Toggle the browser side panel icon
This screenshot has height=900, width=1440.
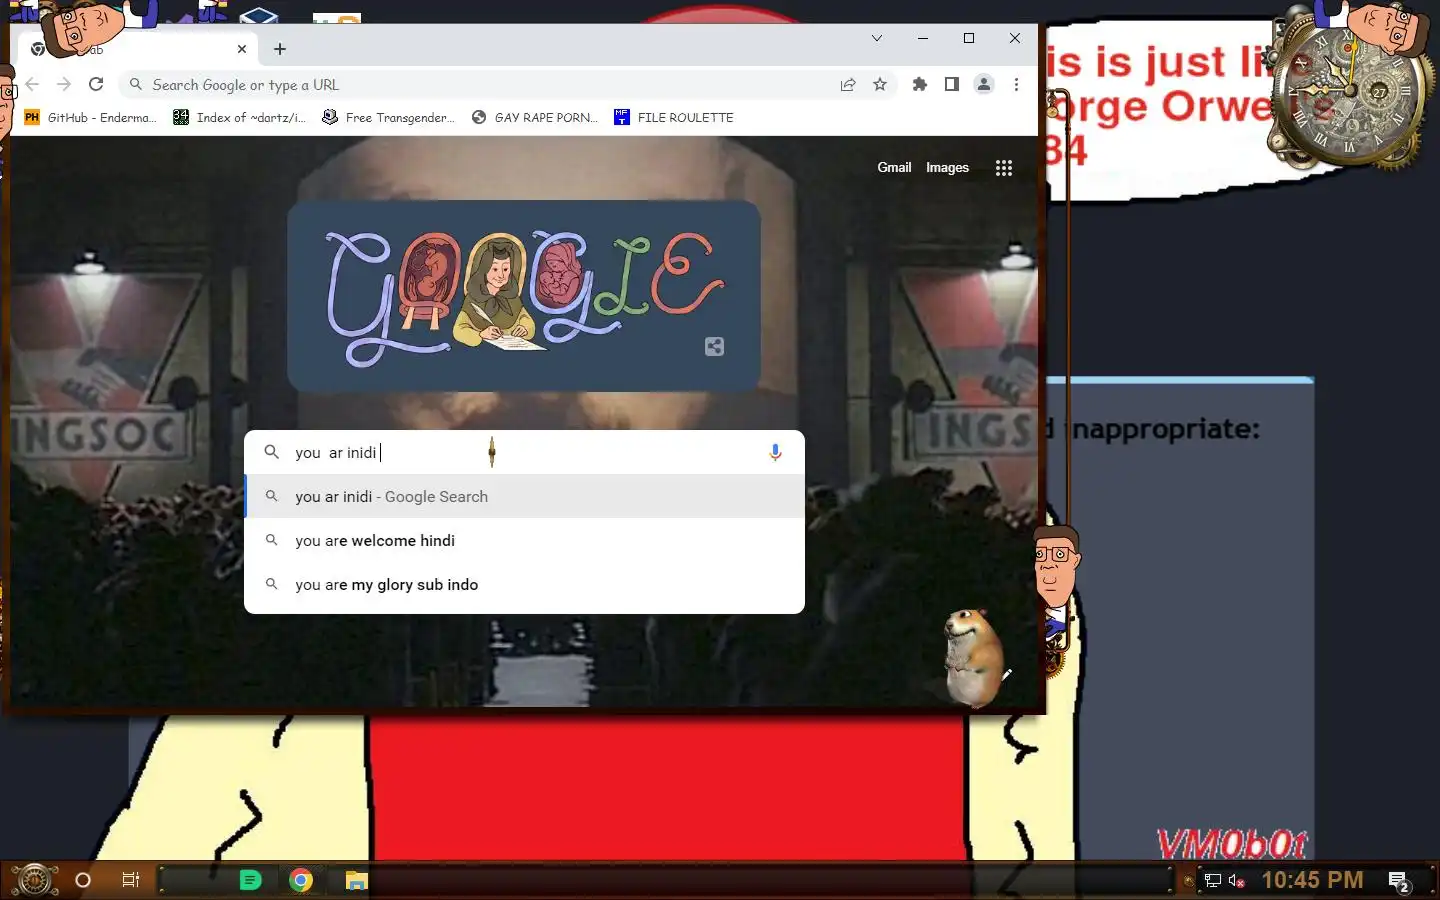tap(952, 84)
